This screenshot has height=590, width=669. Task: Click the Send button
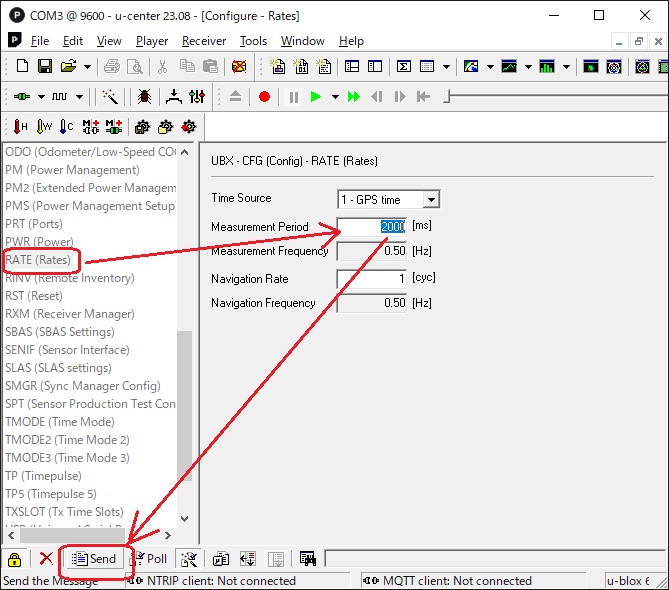coord(94,558)
